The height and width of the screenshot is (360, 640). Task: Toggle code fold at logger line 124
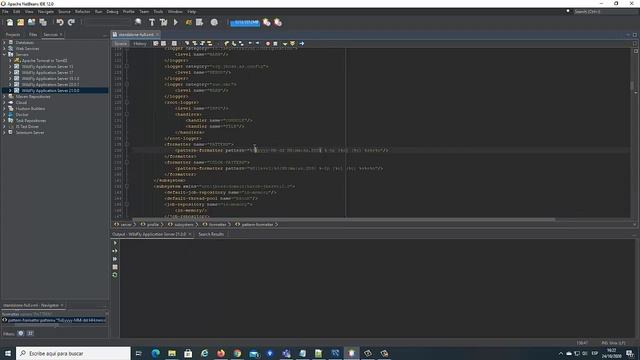click(x=127, y=66)
